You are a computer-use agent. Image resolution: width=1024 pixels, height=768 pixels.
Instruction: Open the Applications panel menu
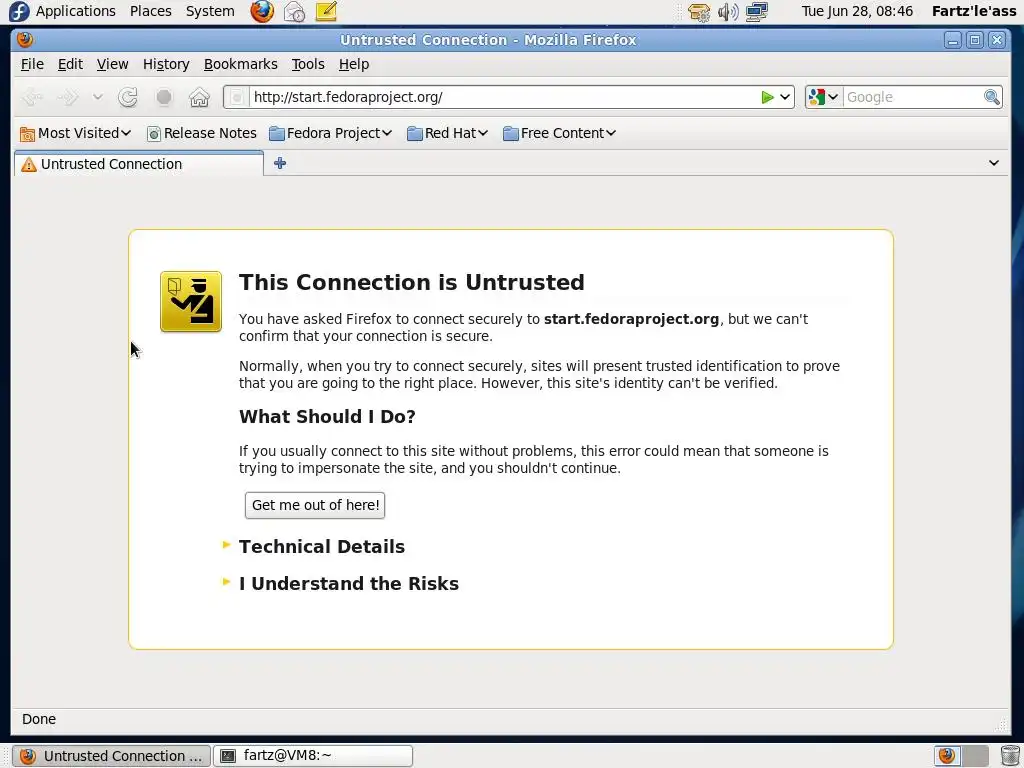tap(76, 11)
